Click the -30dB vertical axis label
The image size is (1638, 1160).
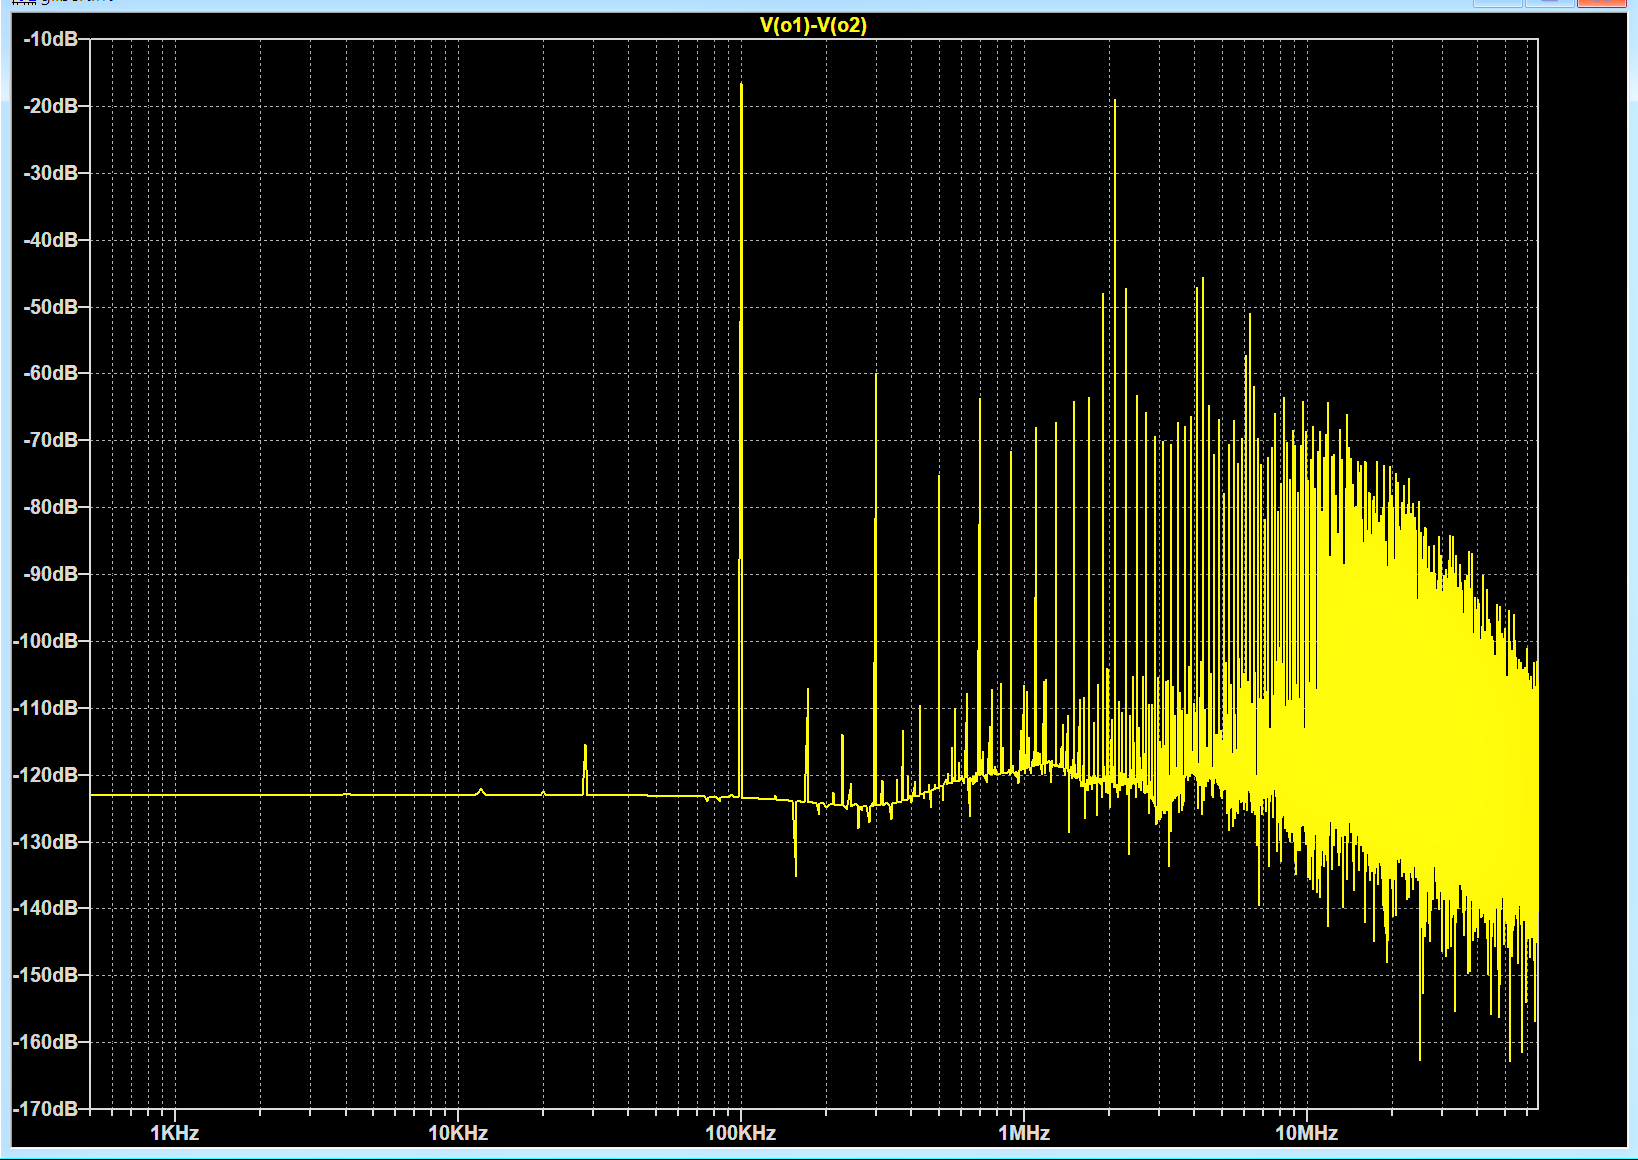(x=50, y=173)
